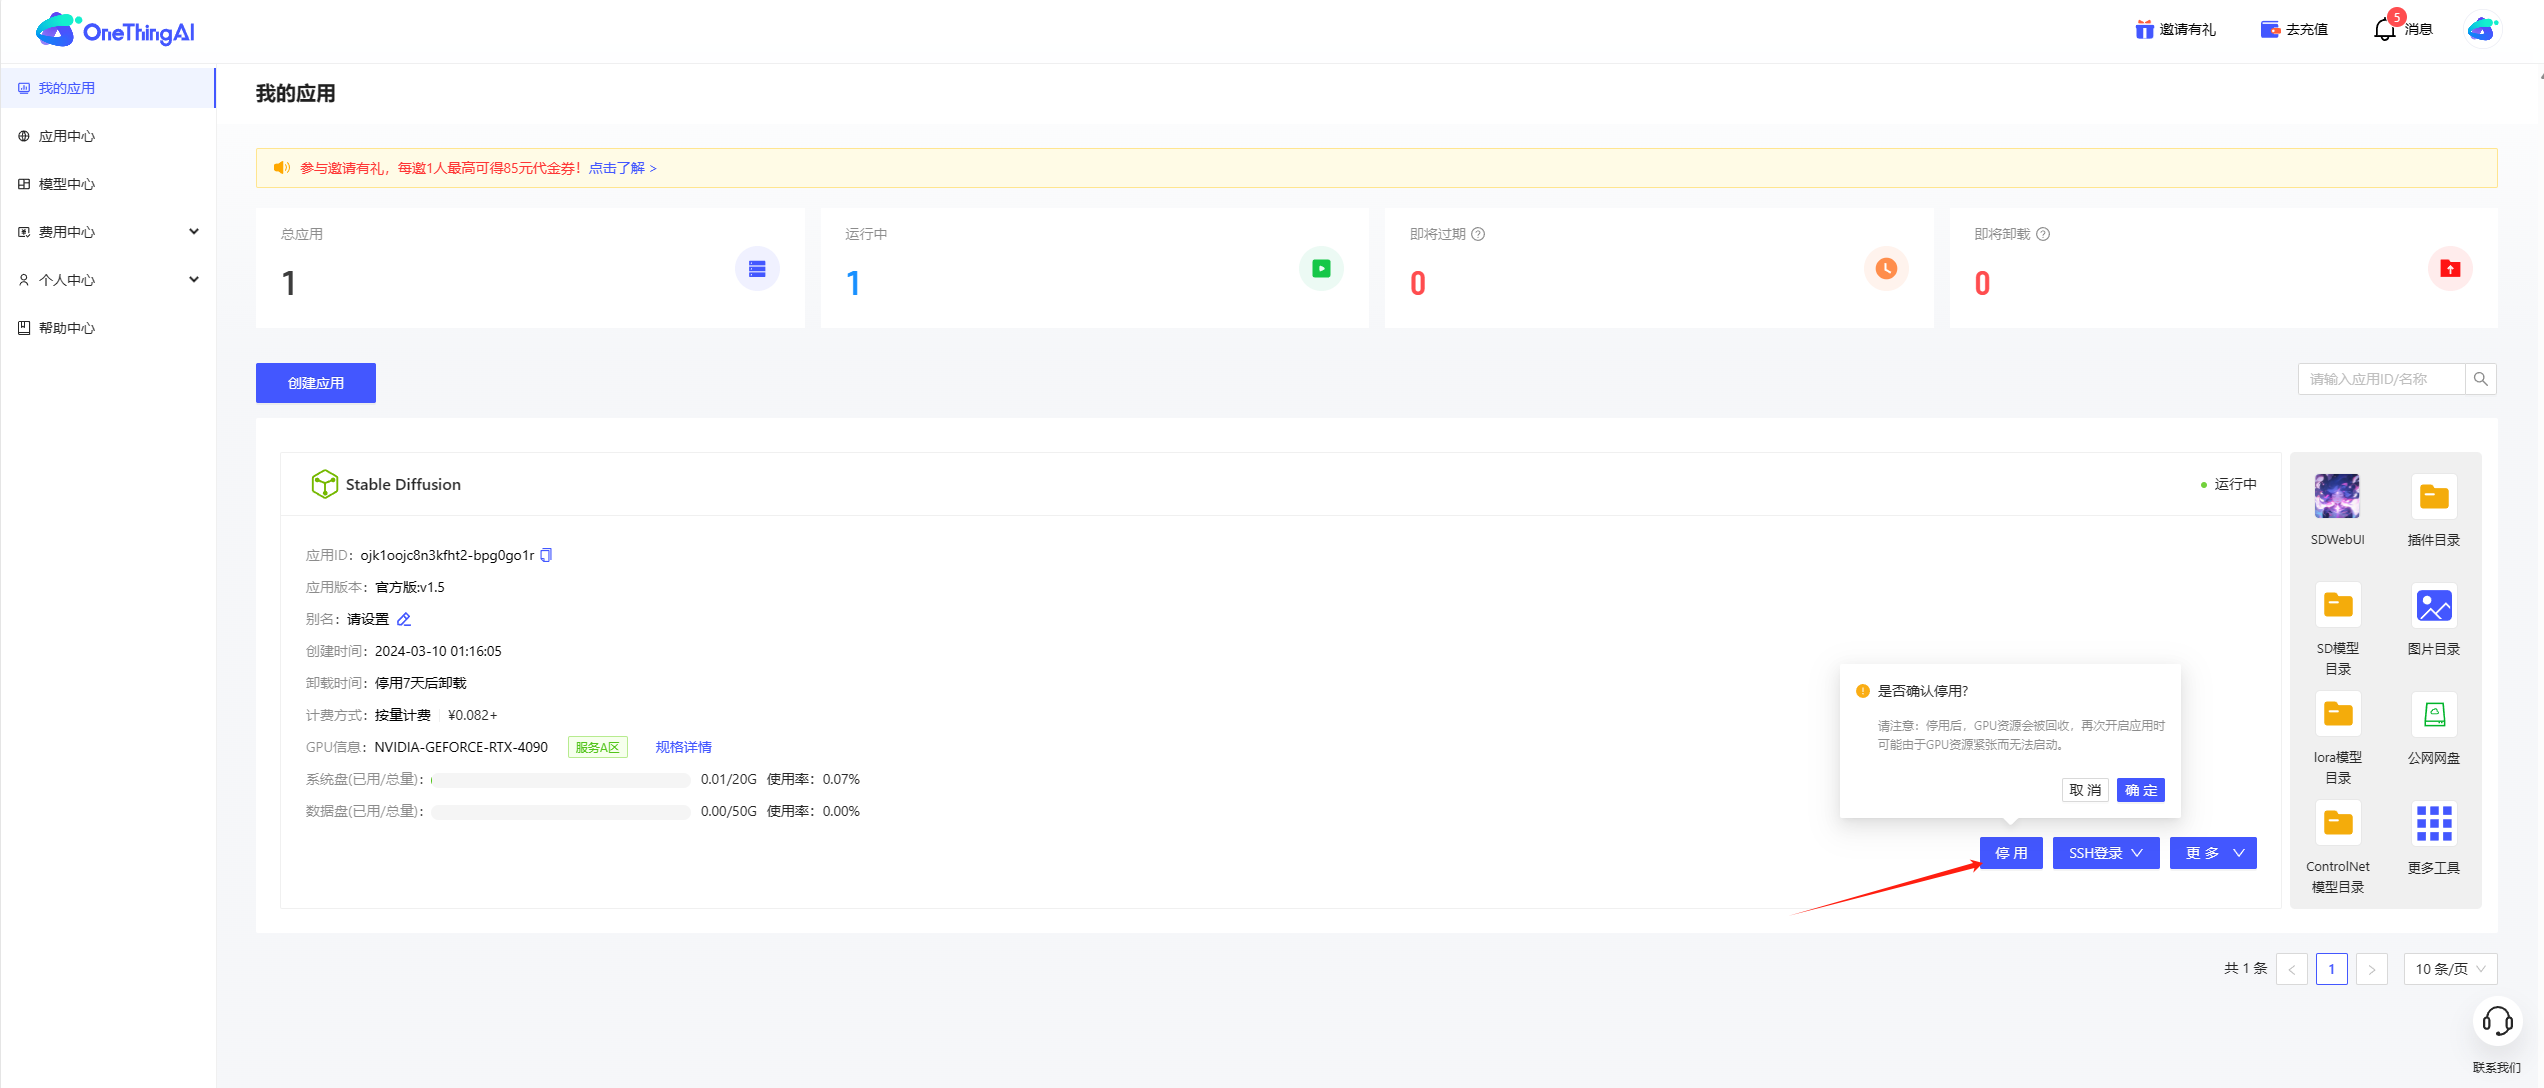Viewport: 2544px width, 1088px height.
Task: Open the SSH登录 dropdown button
Action: 2105,853
